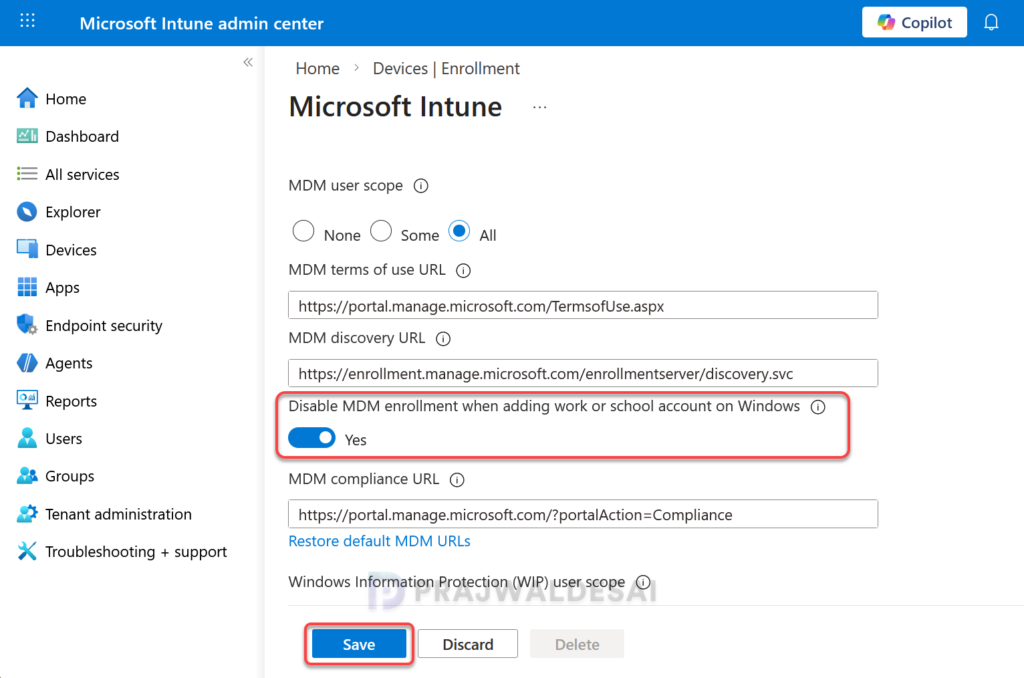Image resolution: width=1024 pixels, height=678 pixels.
Task: Click the Reports screen icon
Action: pos(27,400)
